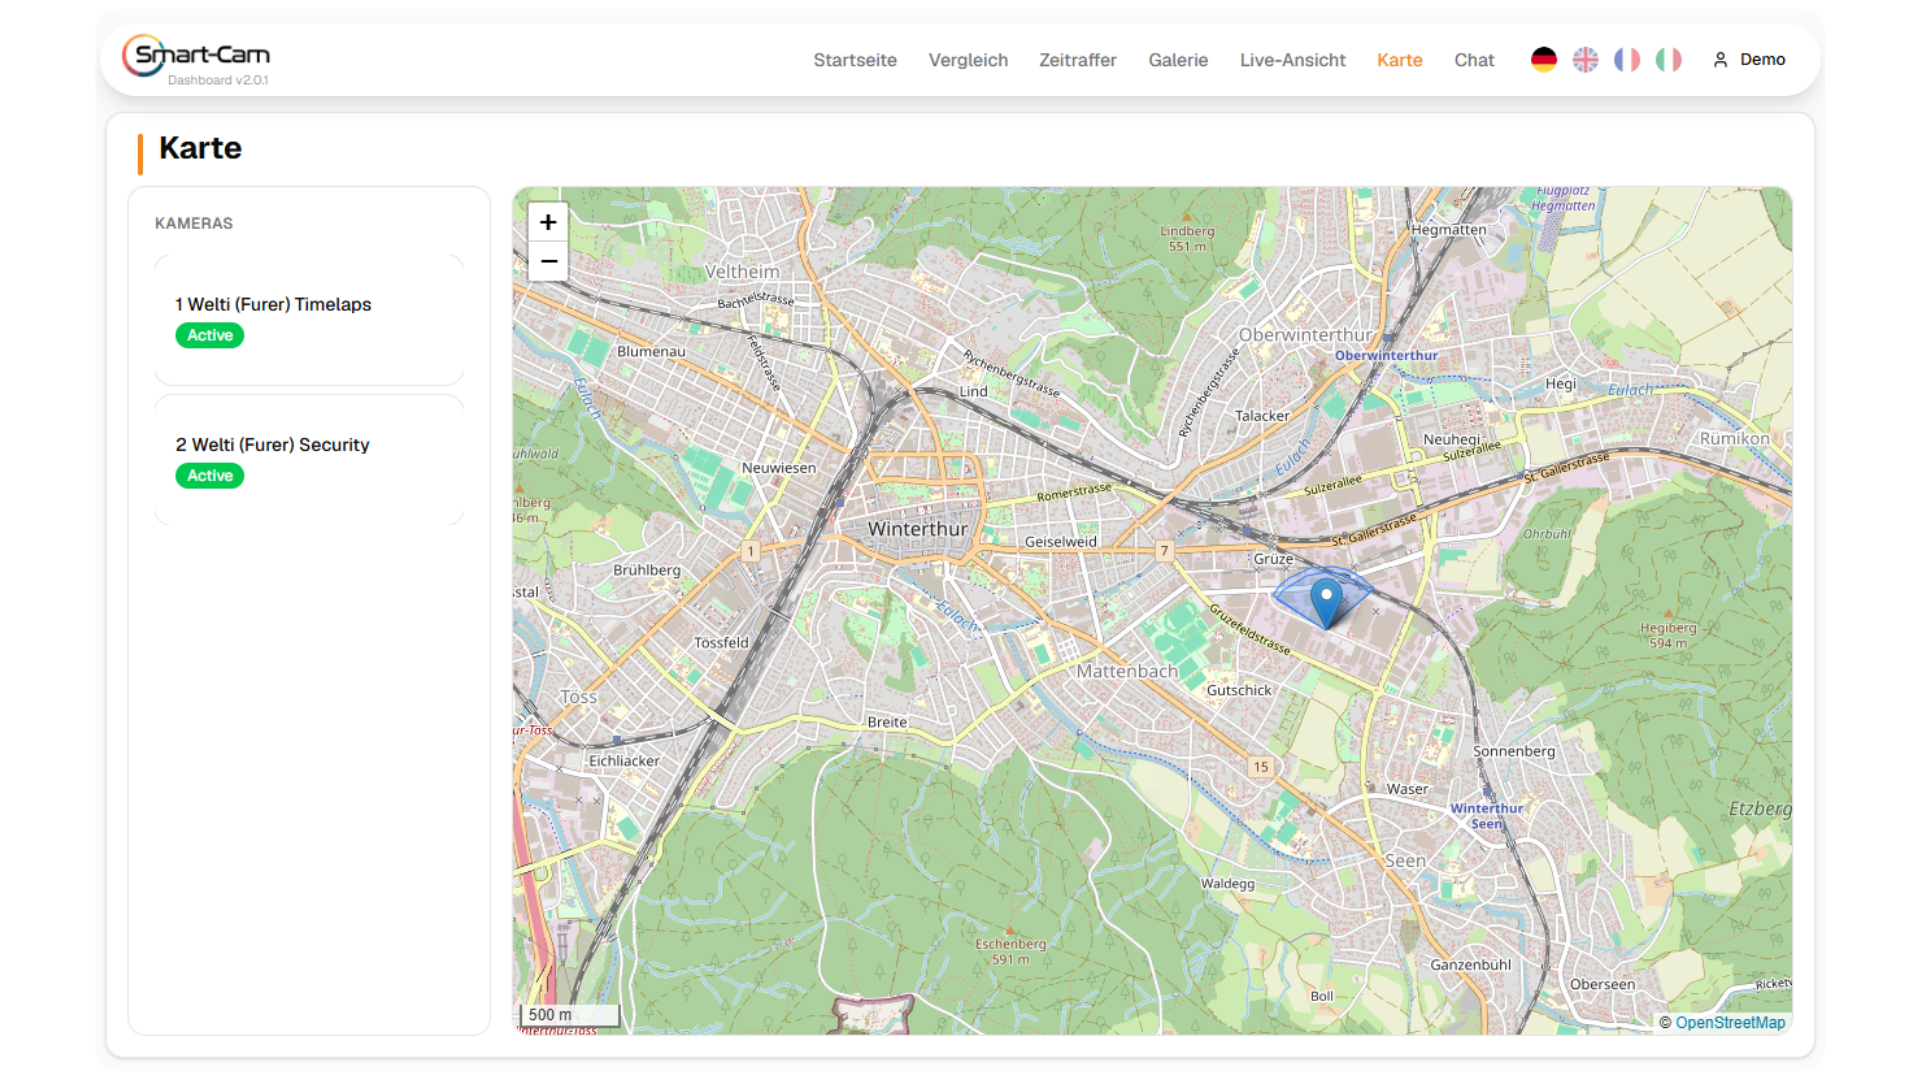Image resolution: width=1920 pixels, height=1080 pixels.
Task: Click the Dashboard v2.0.1 version text
Action: [218, 80]
